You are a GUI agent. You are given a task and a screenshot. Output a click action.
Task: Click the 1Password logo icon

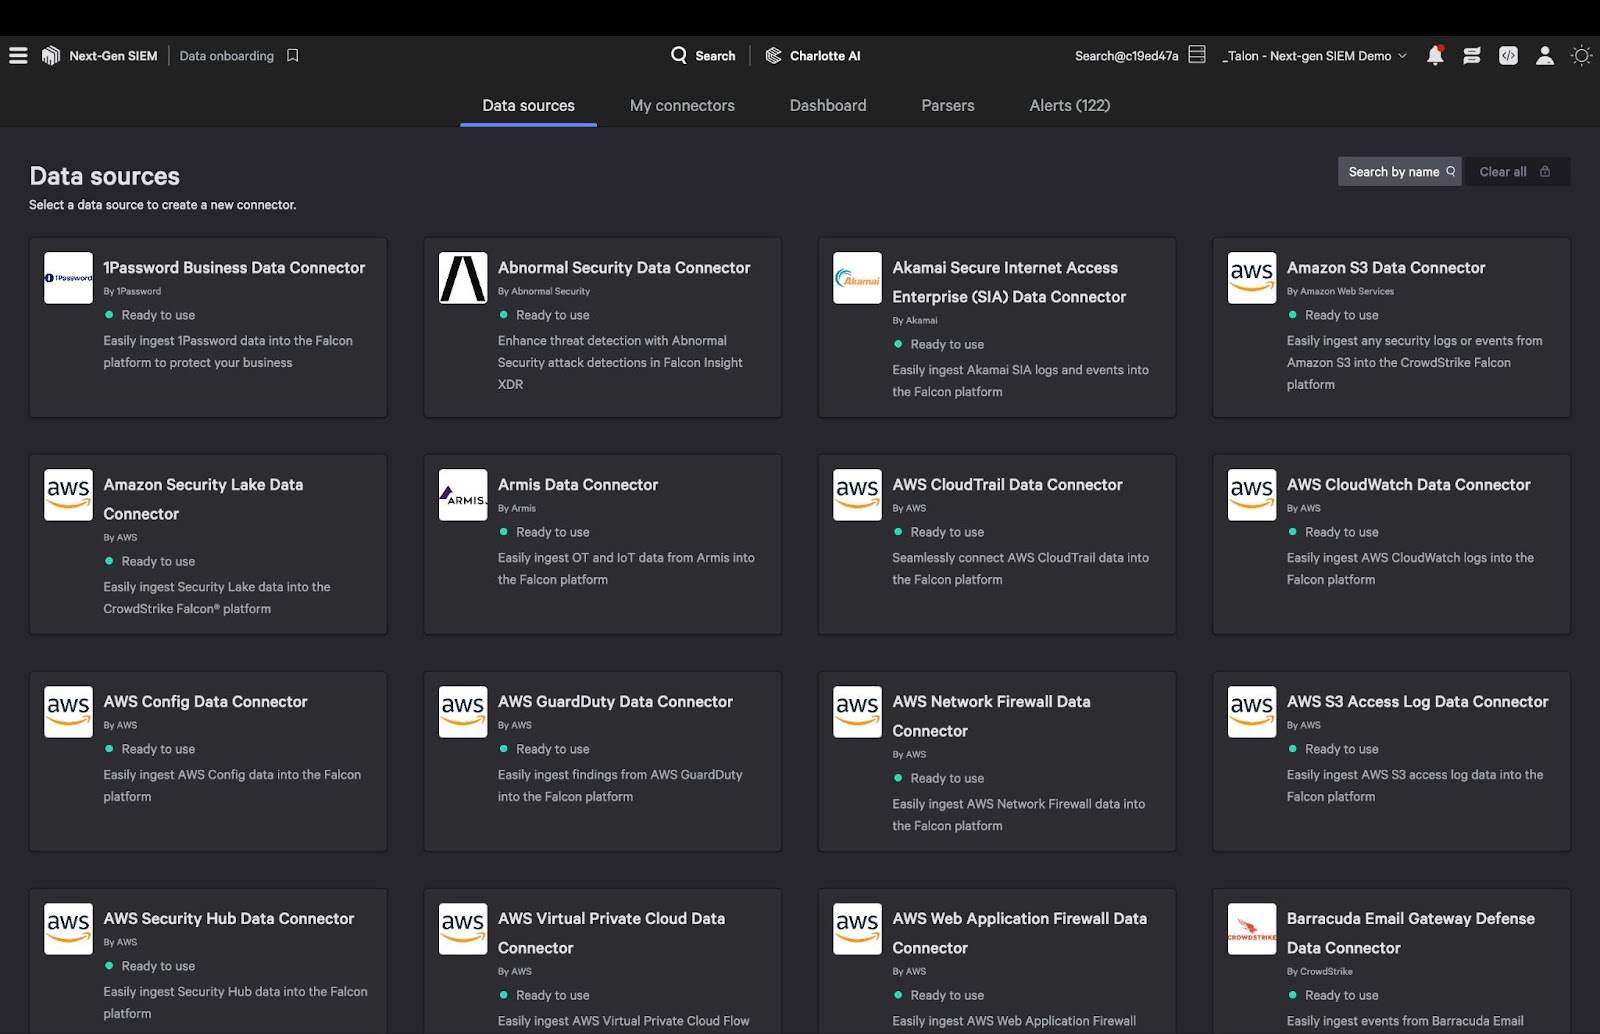pyautogui.click(x=69, y=278)
